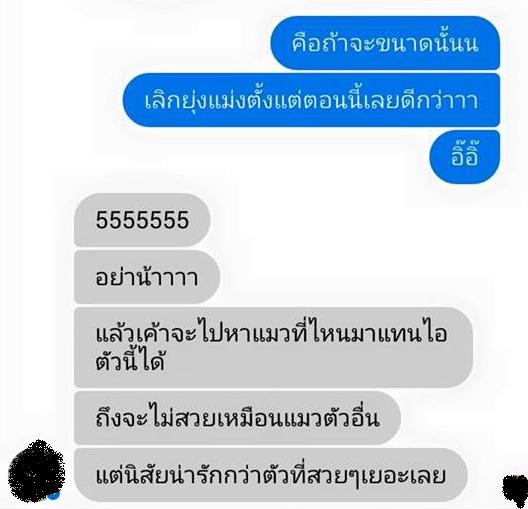This screenshot has width=528, height=509.
Task: Tap the gray '5555555' message bubble
Action: tap(142, 220)
